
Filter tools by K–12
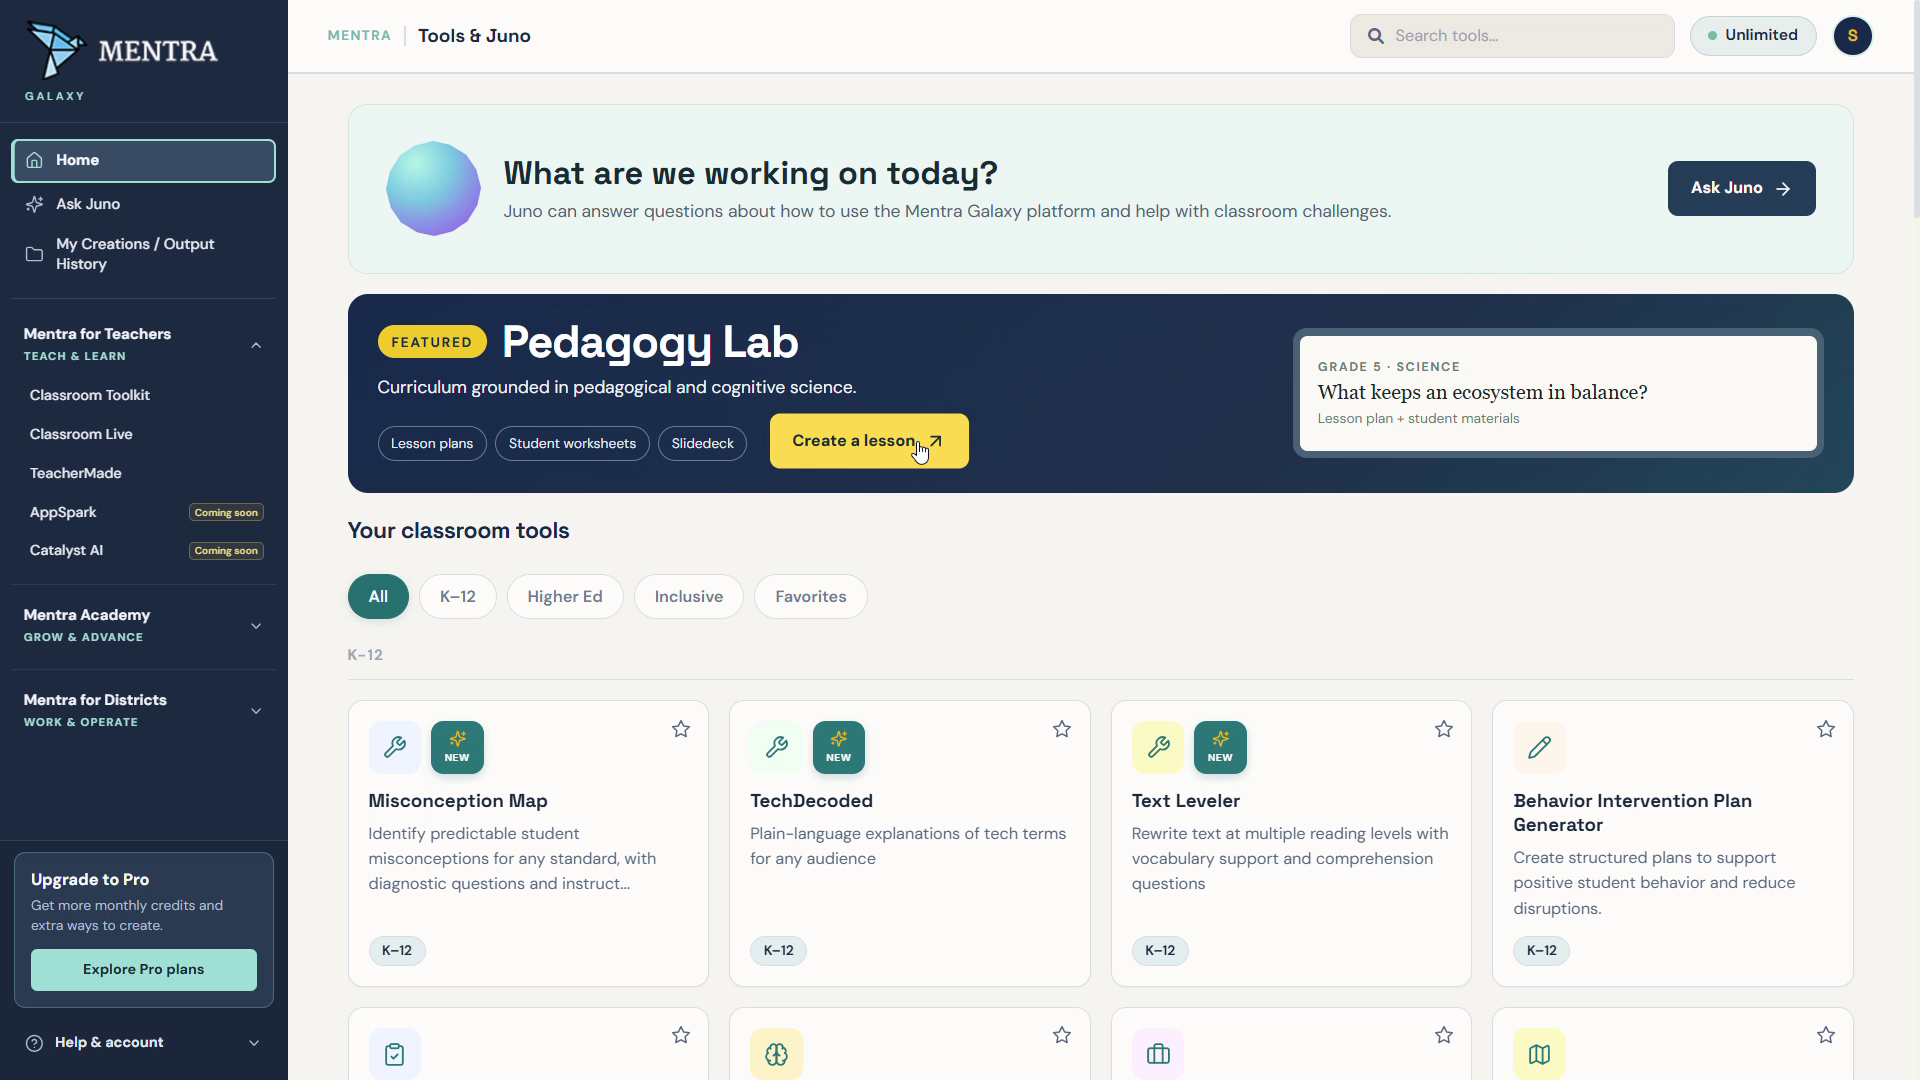[x=458, y=597]
